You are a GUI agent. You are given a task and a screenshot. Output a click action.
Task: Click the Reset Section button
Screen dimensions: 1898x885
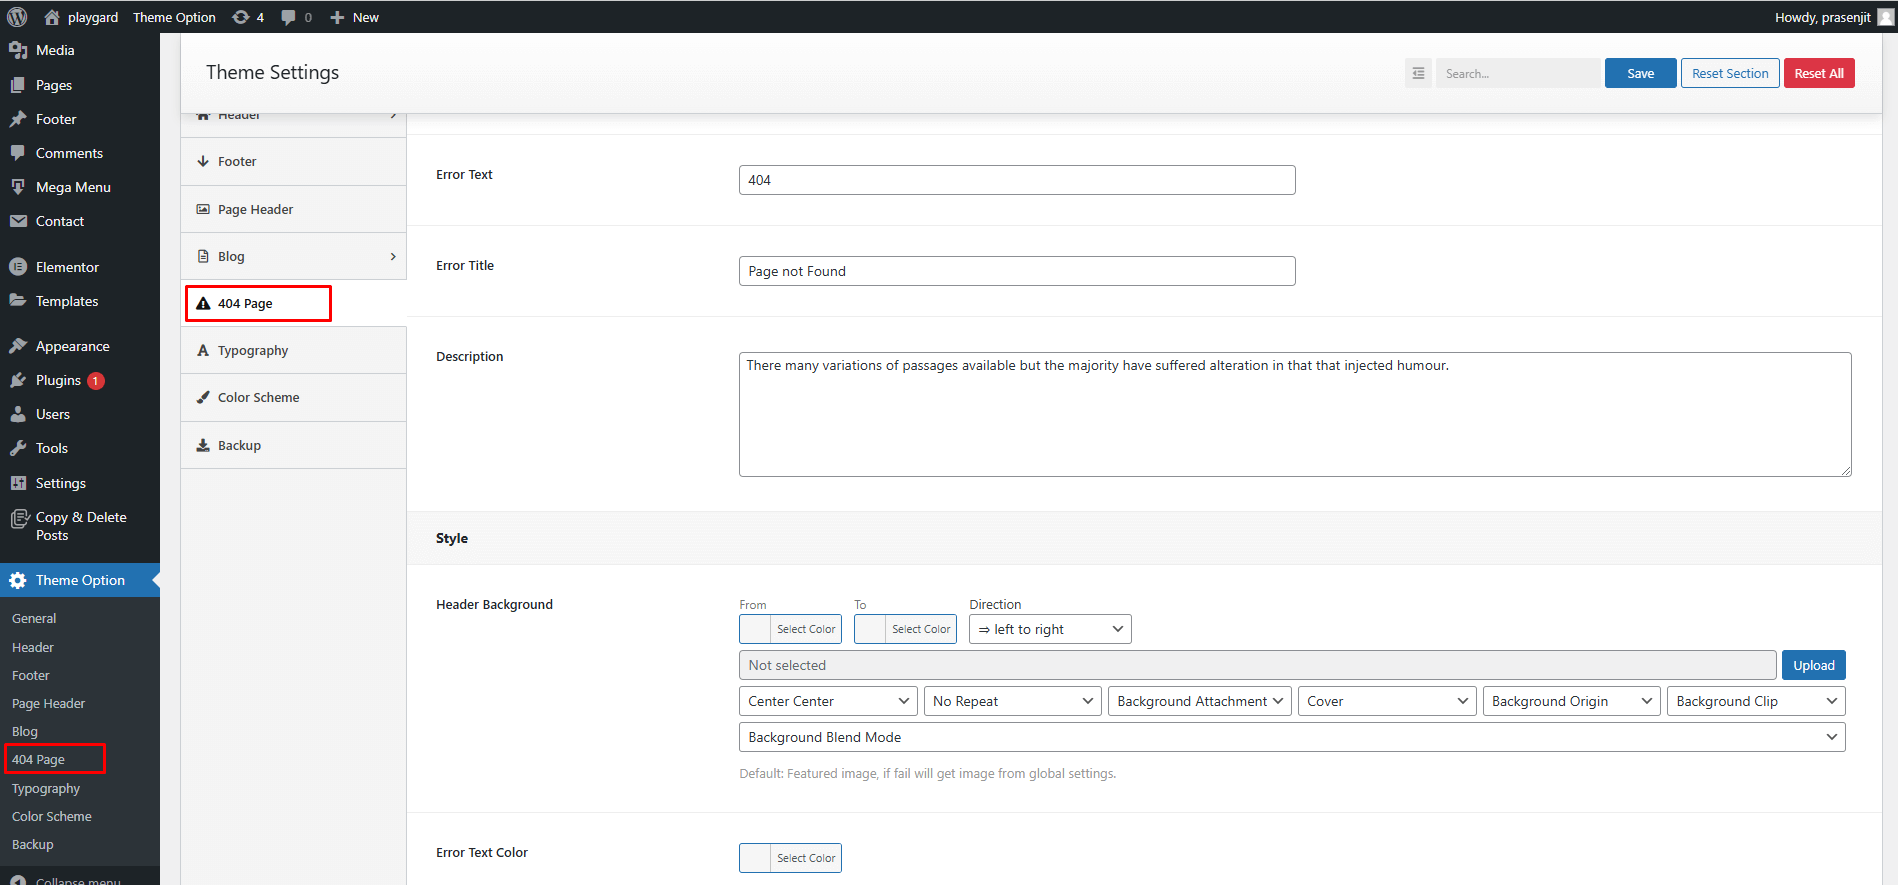(x=1730, y=73)
